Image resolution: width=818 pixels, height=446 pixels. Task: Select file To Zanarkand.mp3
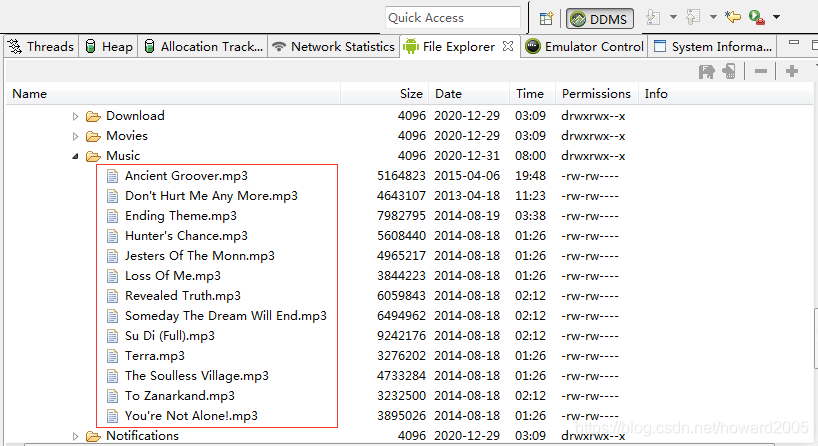180,395
